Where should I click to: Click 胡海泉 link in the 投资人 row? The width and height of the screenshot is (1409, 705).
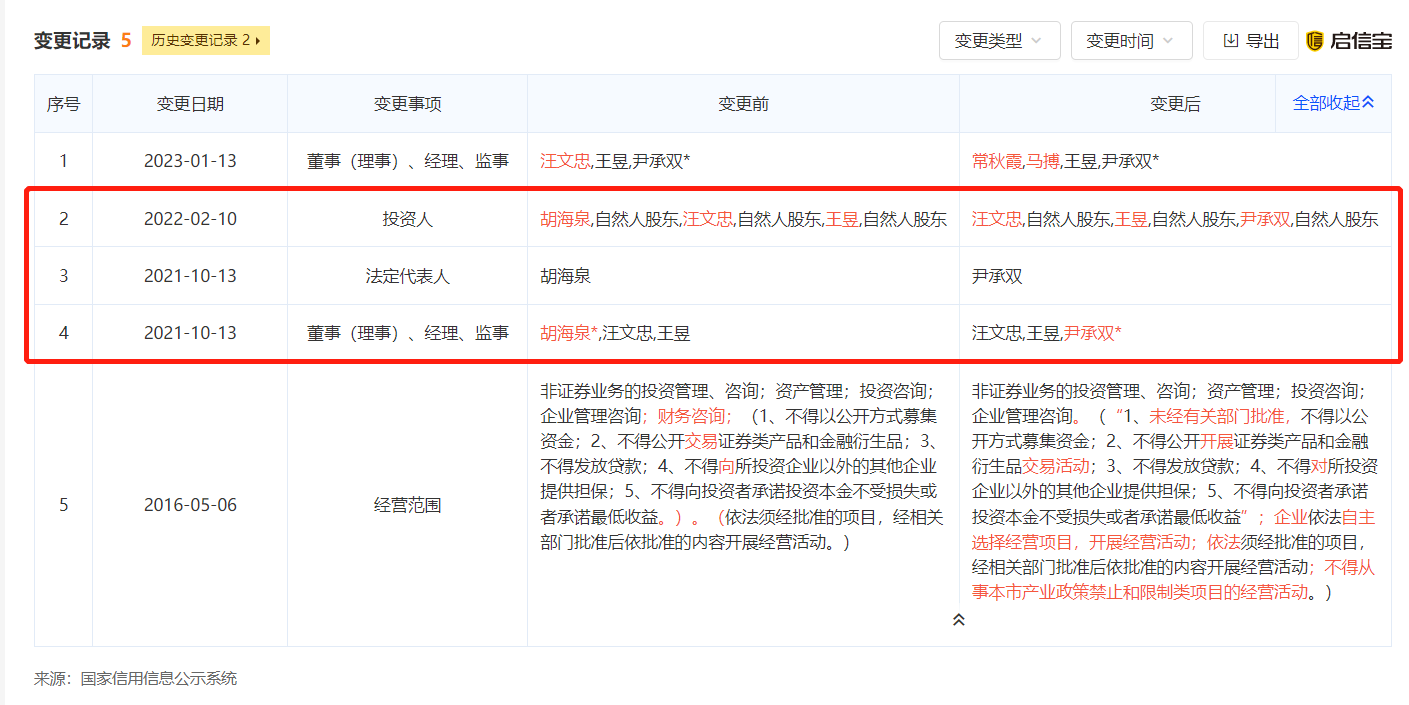566,218
